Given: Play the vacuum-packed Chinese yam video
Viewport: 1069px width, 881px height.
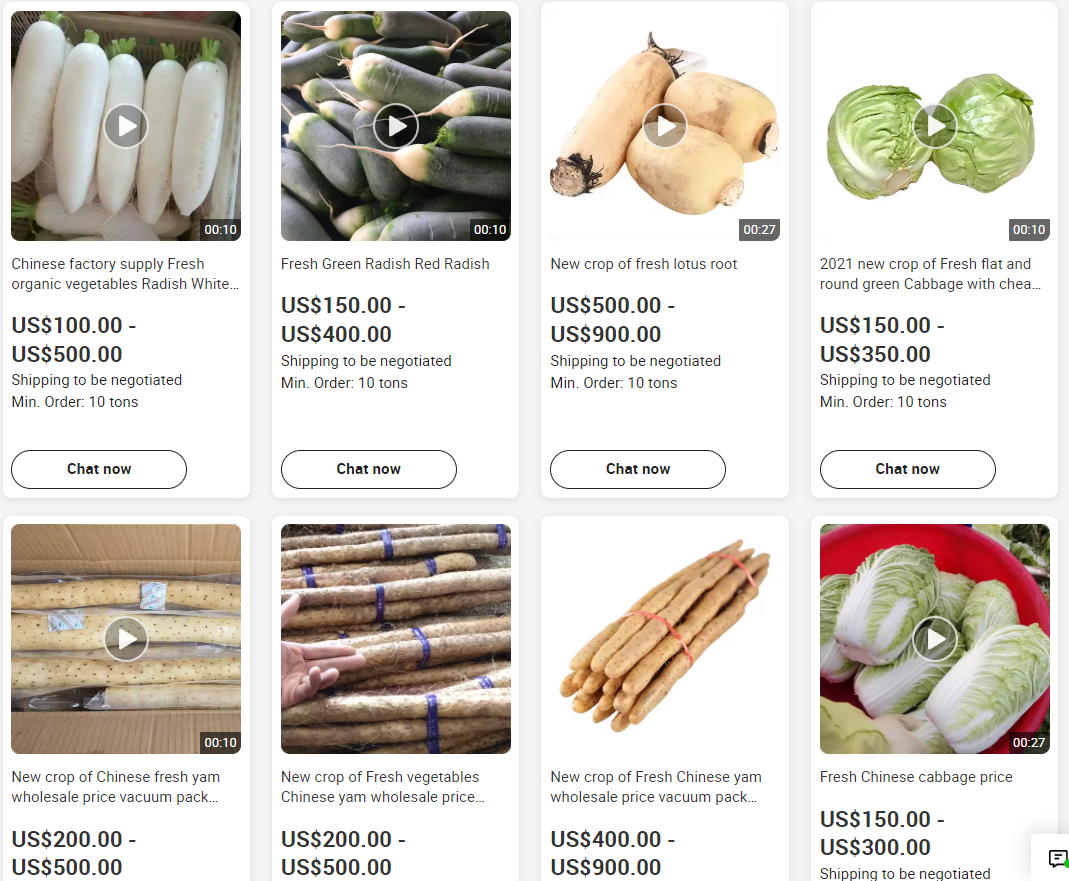Looking at the screenshot, I should tap(126, 639).
